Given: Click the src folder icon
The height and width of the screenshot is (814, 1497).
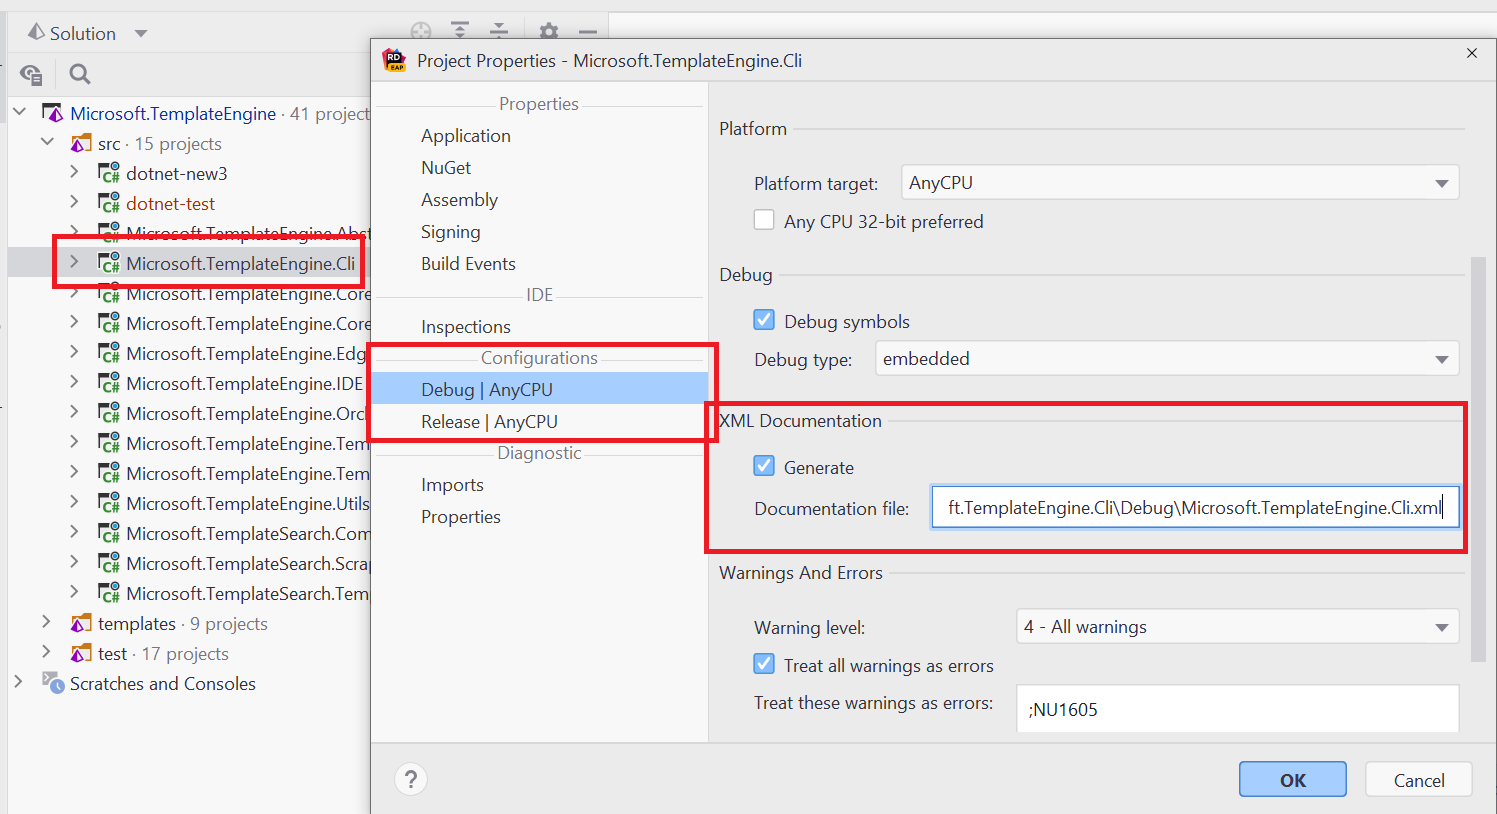Looking at the screenshot, I should point(81,143).
